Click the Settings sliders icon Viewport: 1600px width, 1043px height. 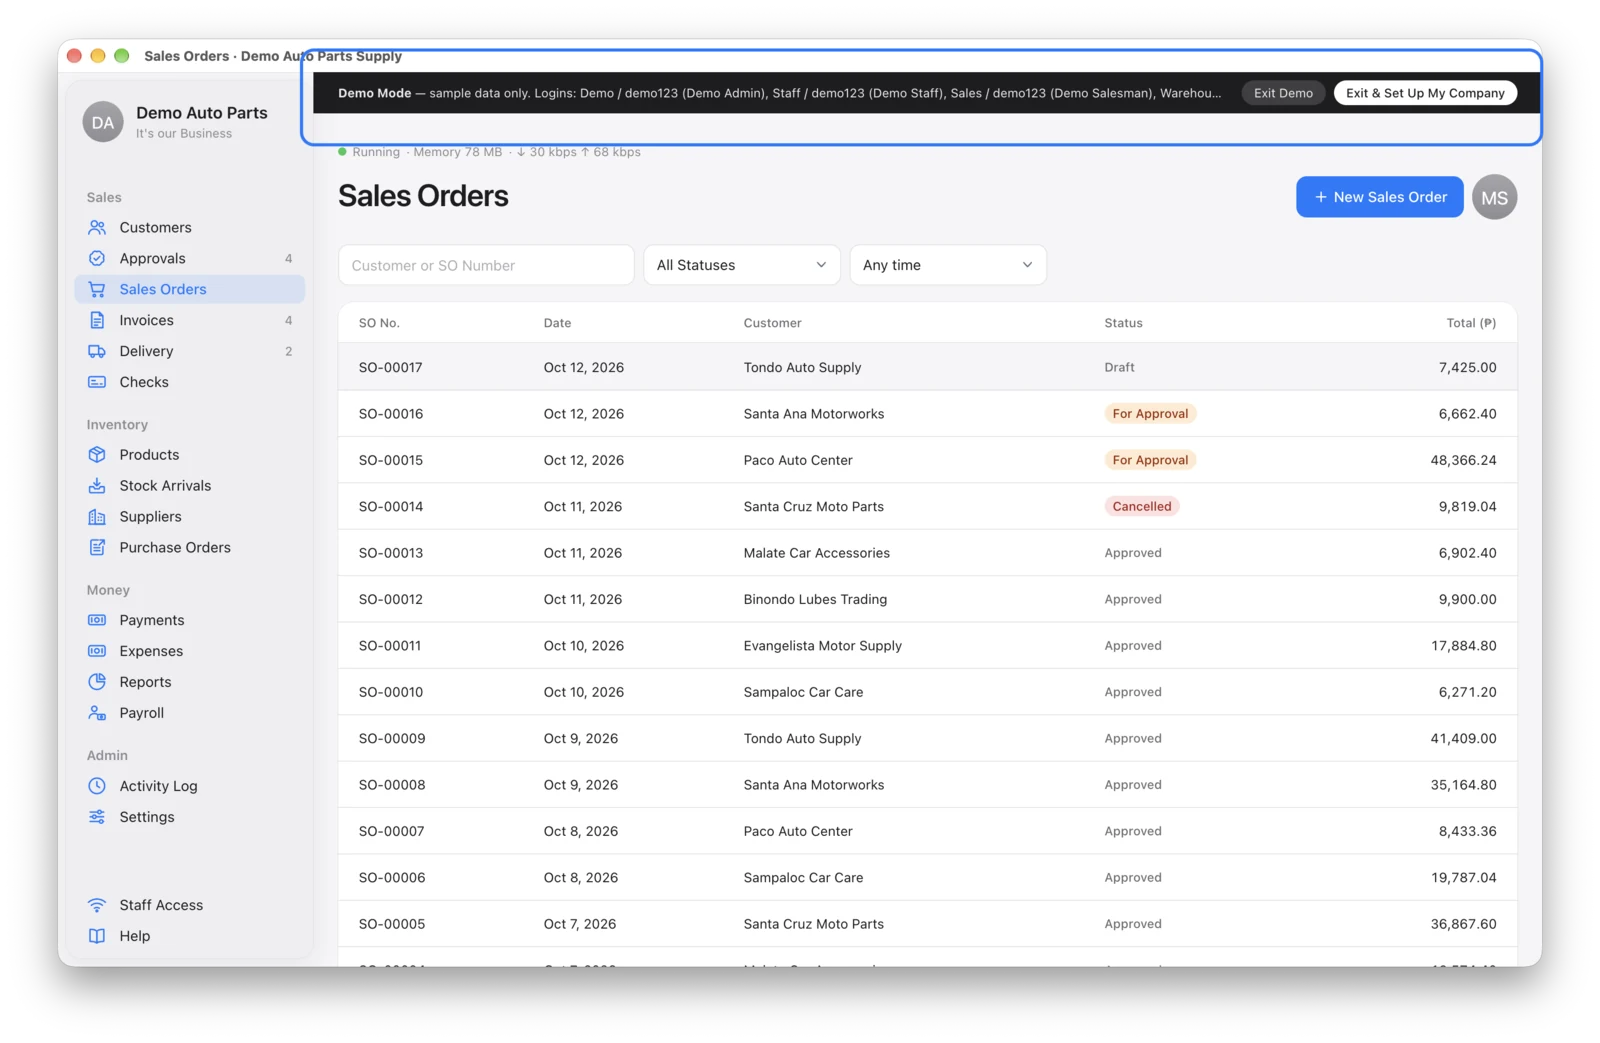(x=97, y=817)
